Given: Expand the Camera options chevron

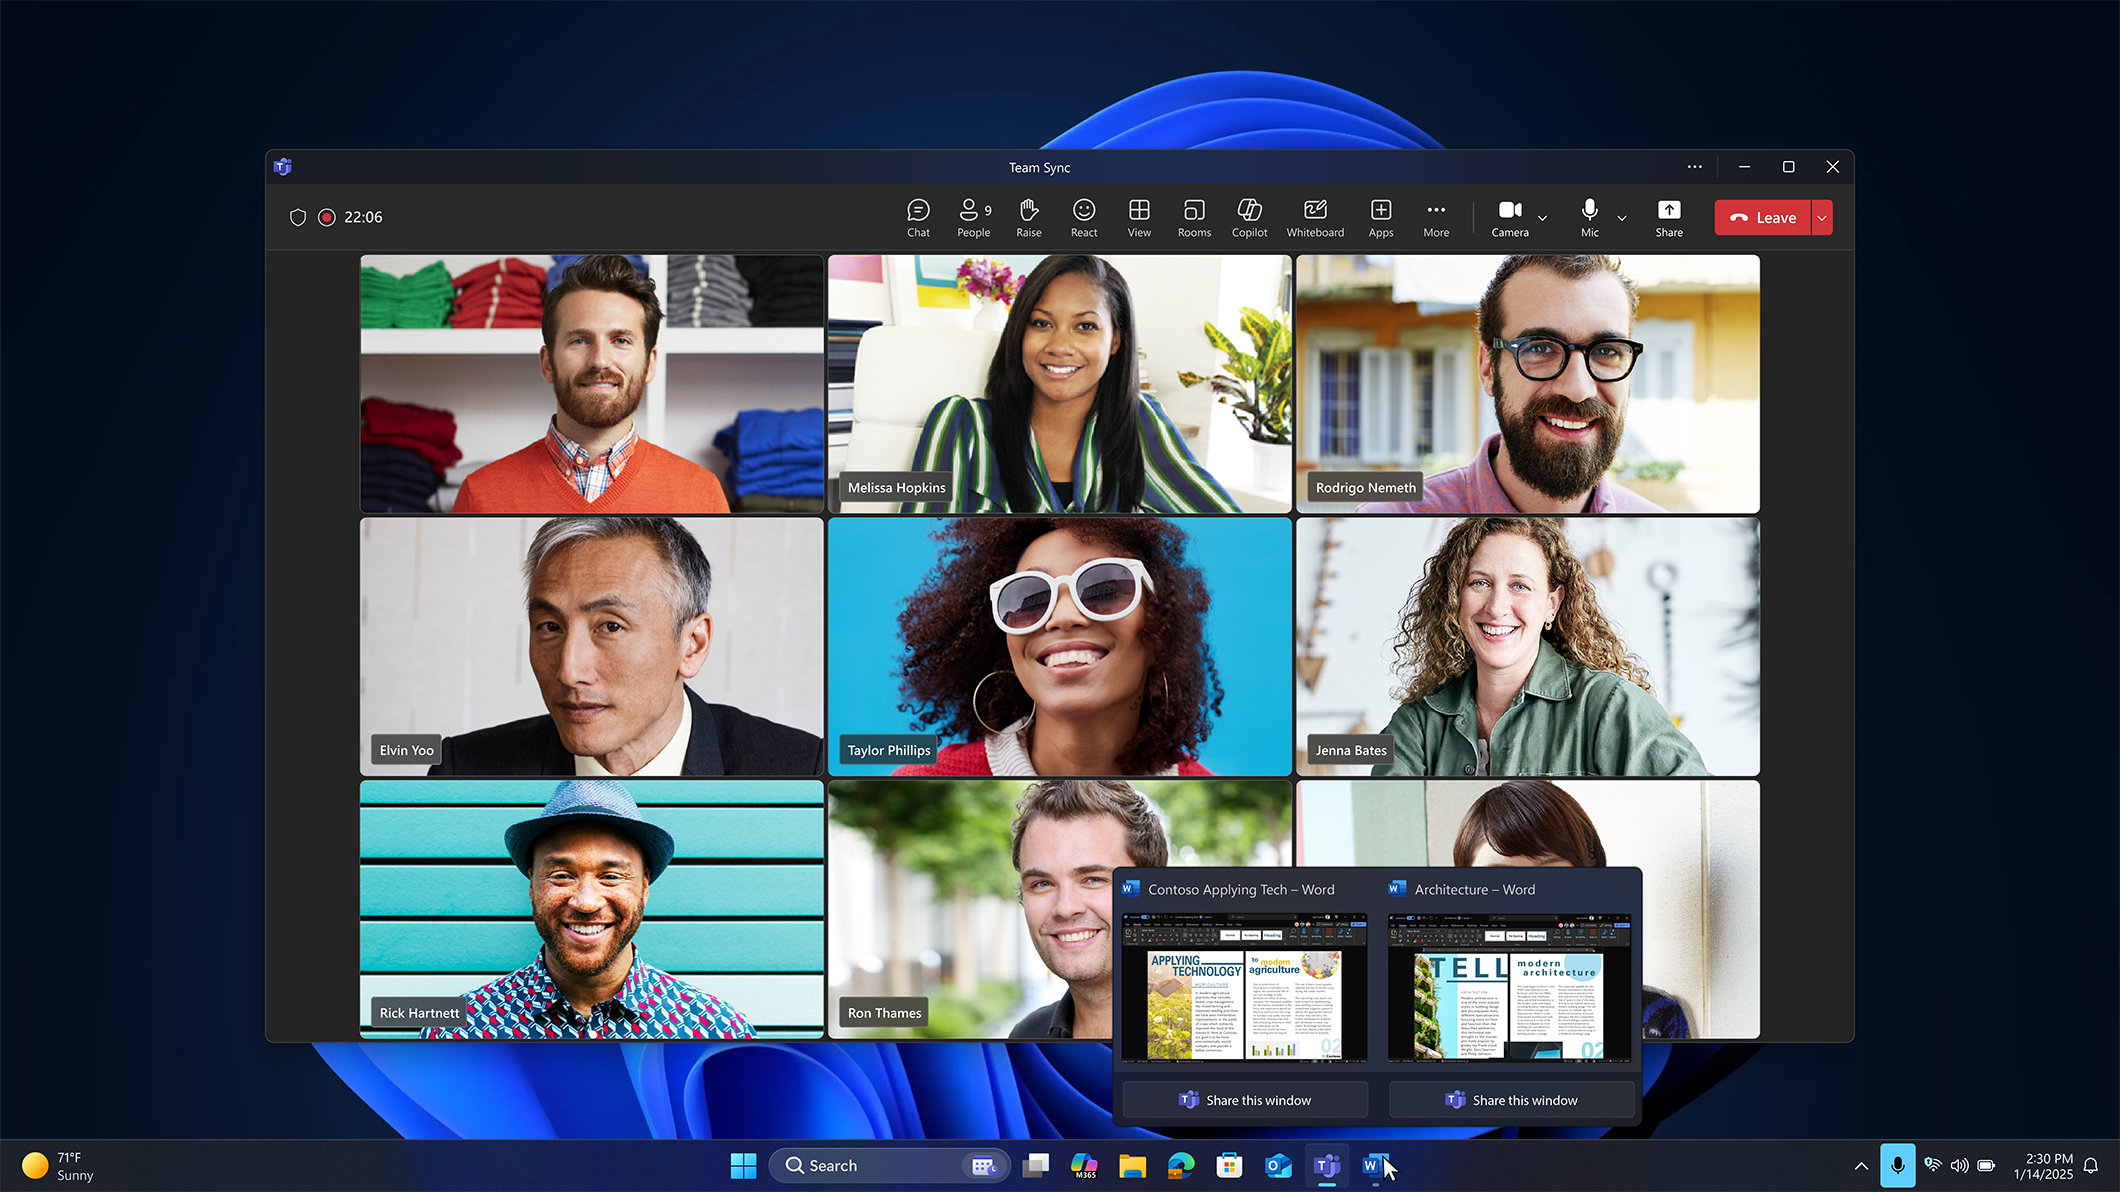Looking at the screenshot, I should pyautogui.click(x=1542, y=218).
